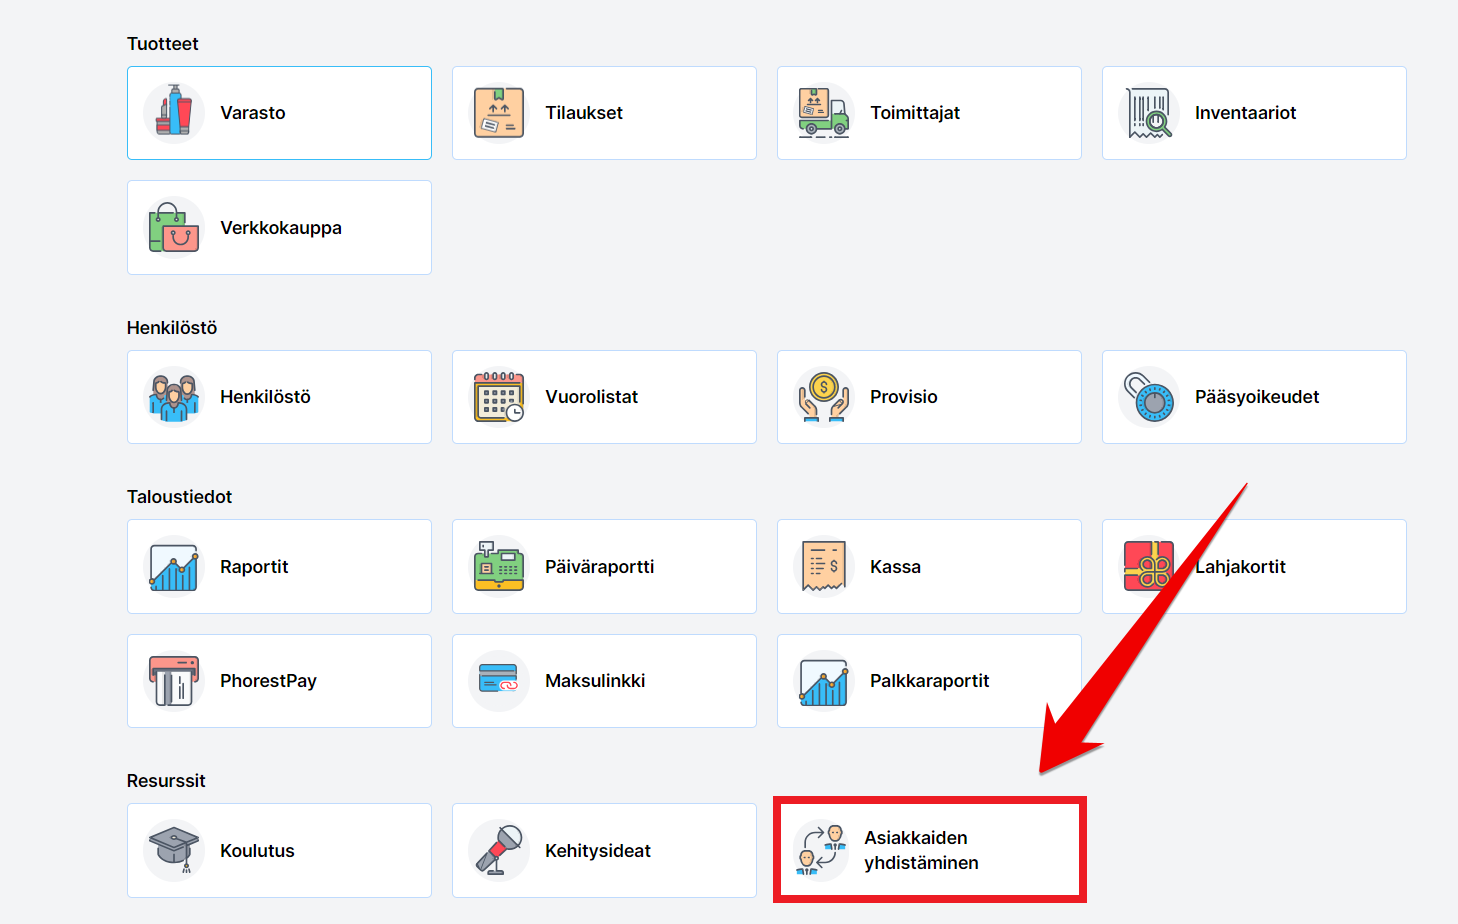Click the Päiväraportti cash register icon
Screen dimensions: 1458x924
[x=499, y=567]
